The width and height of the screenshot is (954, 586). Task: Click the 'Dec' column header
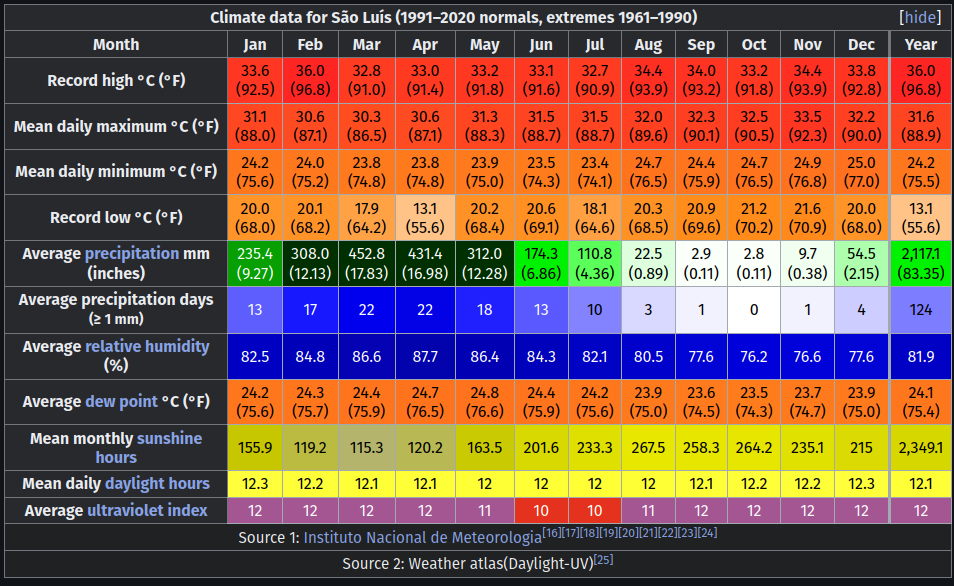coord(861,44)
